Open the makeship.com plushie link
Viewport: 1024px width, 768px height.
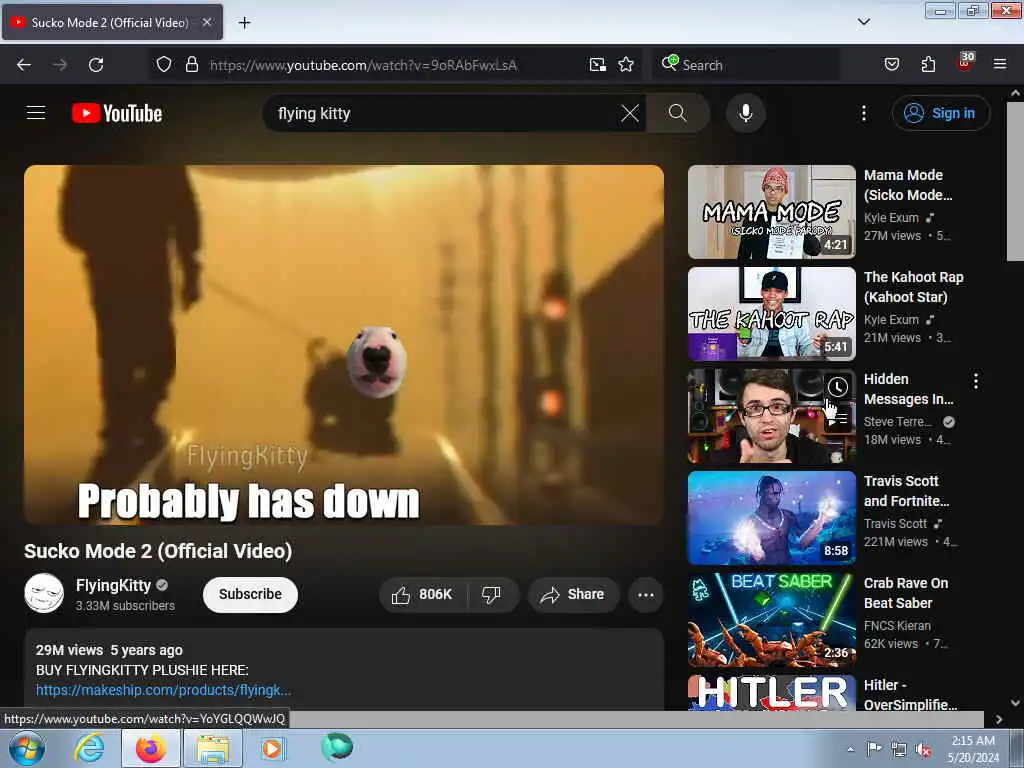163,690
